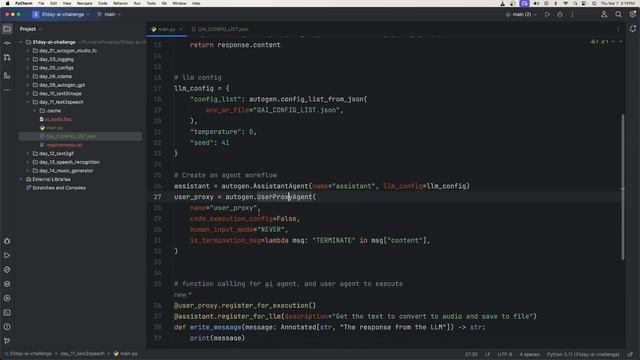Expand the day_14_music_generator folder

pyautogui.click(x=28, y=171)
